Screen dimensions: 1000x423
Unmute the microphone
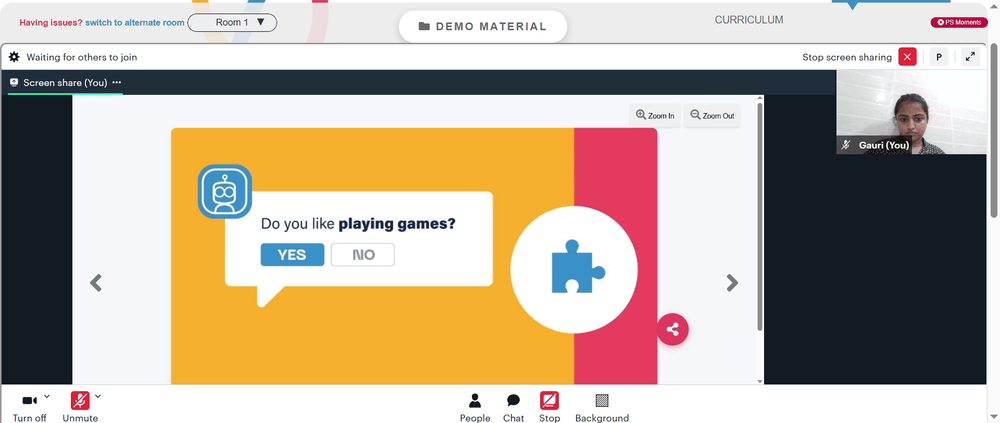click(80, 407)
